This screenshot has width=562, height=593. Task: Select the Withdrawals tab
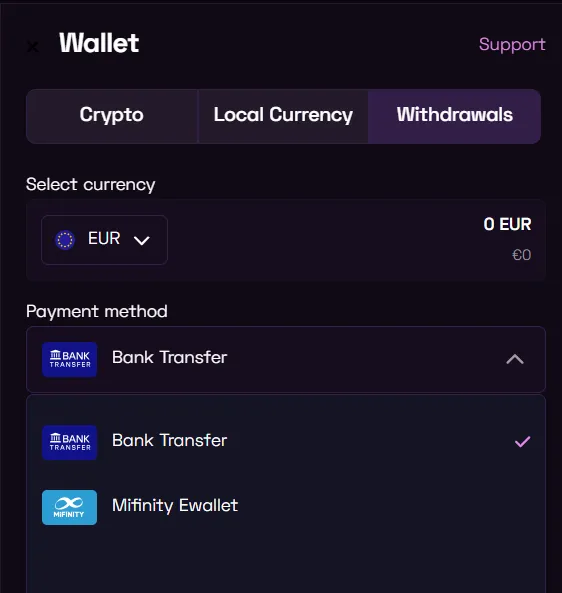click(455, 116)
